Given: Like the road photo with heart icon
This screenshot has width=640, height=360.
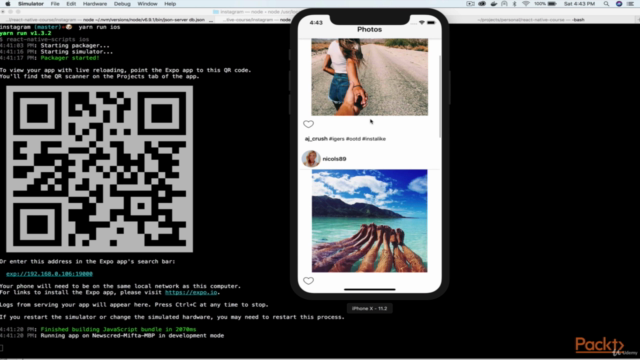Looking at the screenshot, I should pyautogui.click(x=309, y=124).
